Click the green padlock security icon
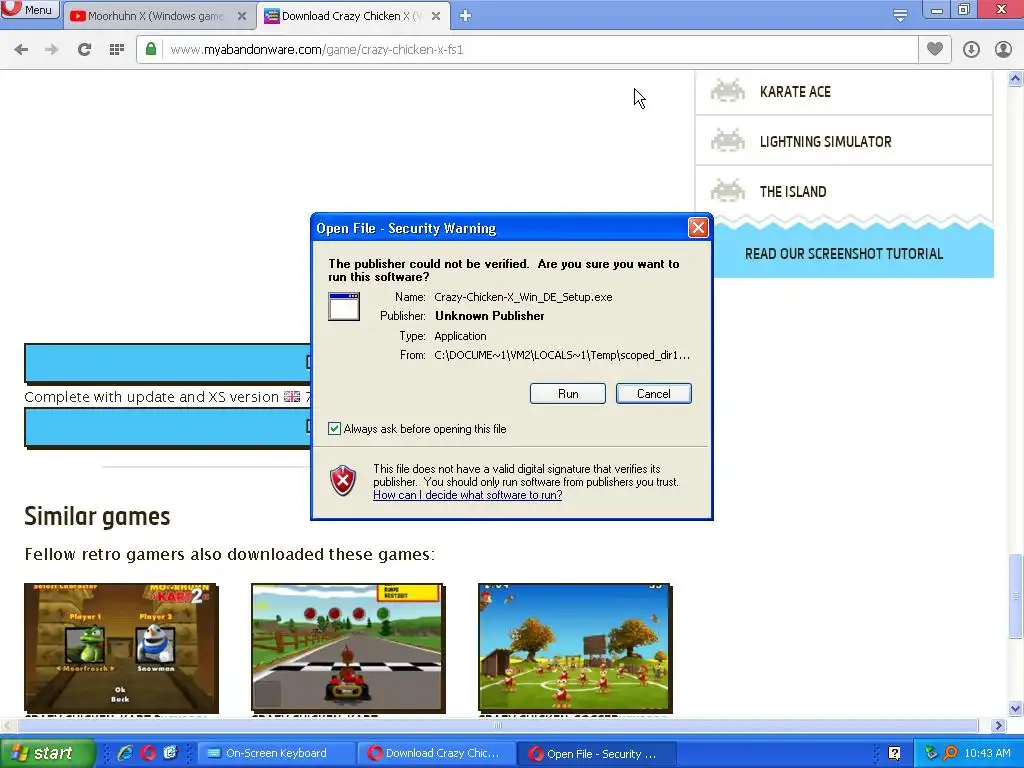Viewport: 1024px width, 768px height. tap(151, 49)
